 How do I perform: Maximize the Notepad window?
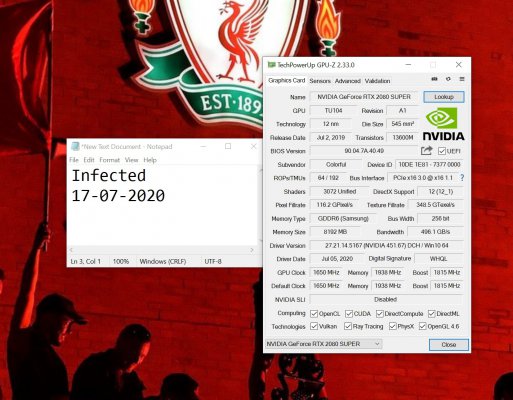click(x=228, y=146)
